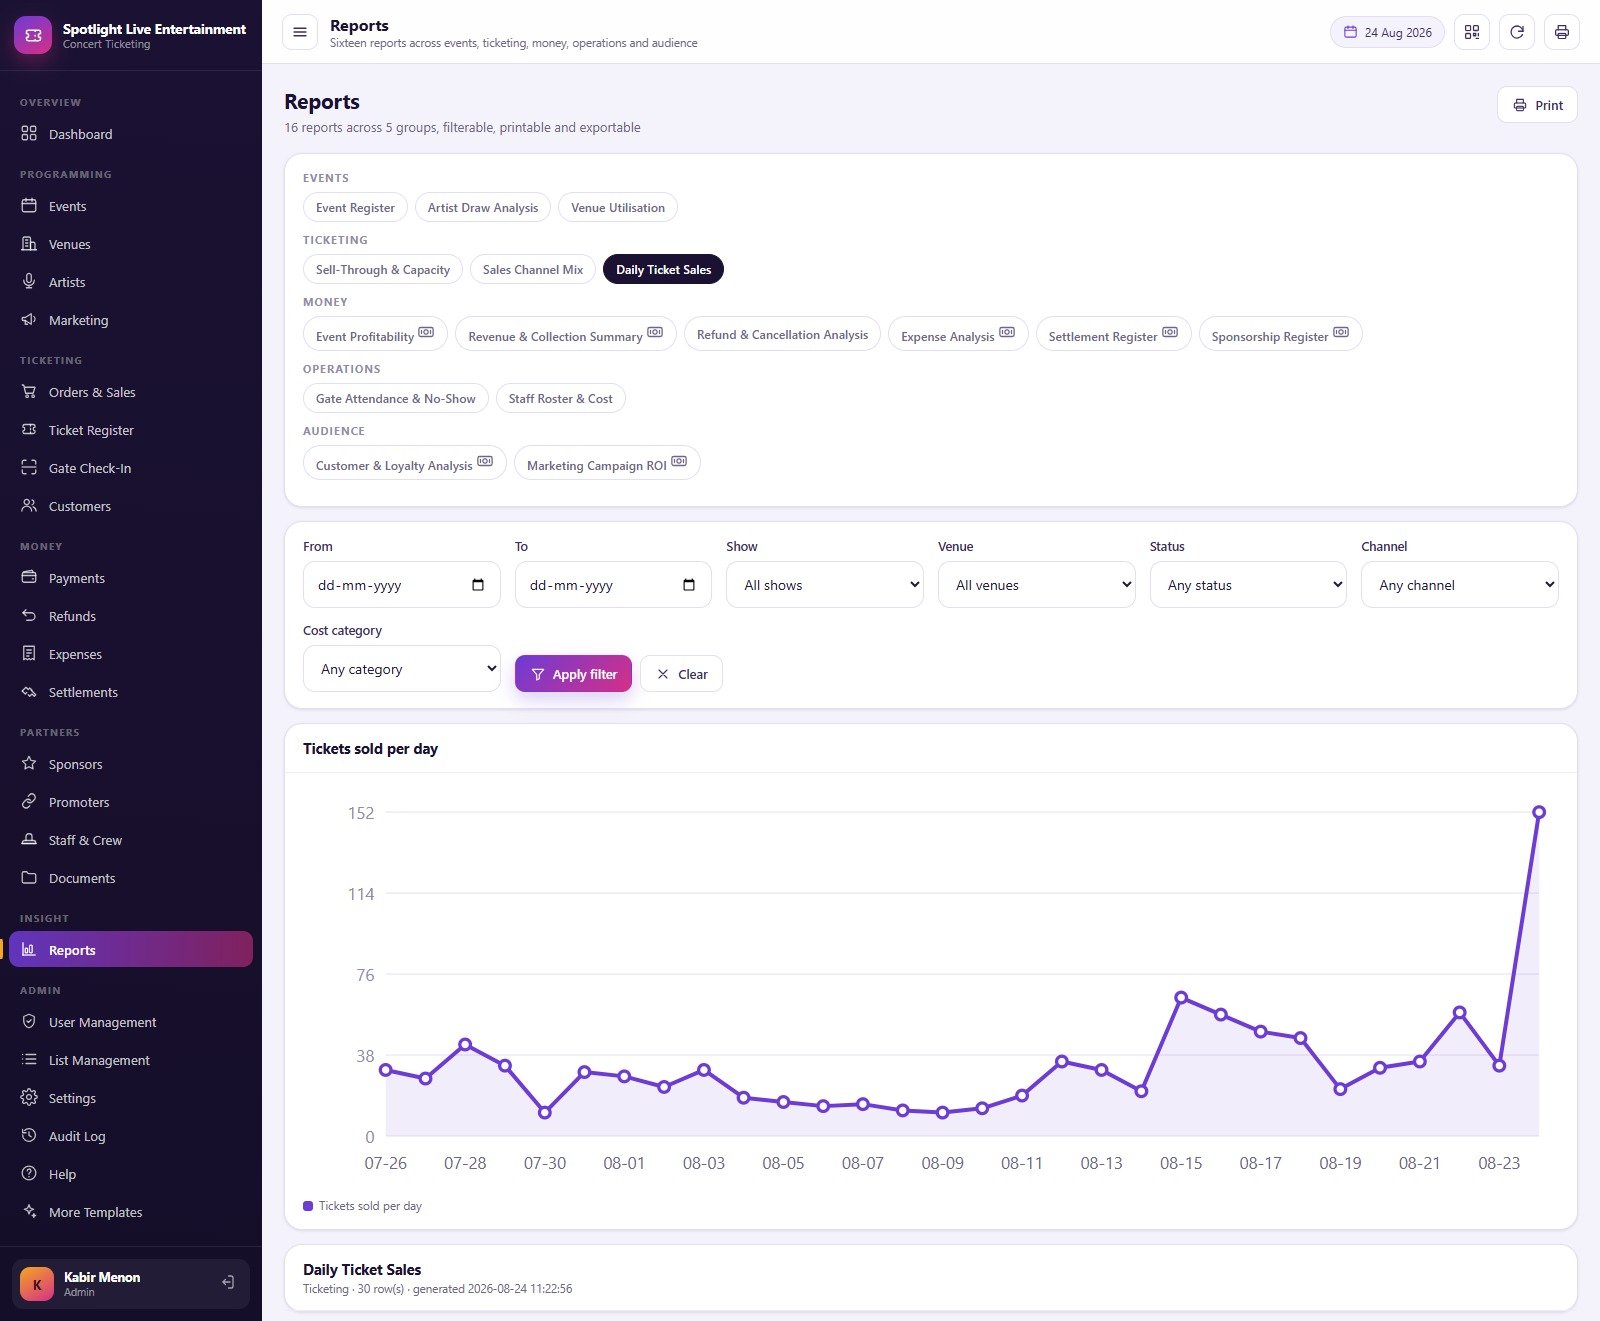Image resolution: width=1600 pixels, height=1321 pixels.
Task: Click the Print button
Action: [1537, 105]
